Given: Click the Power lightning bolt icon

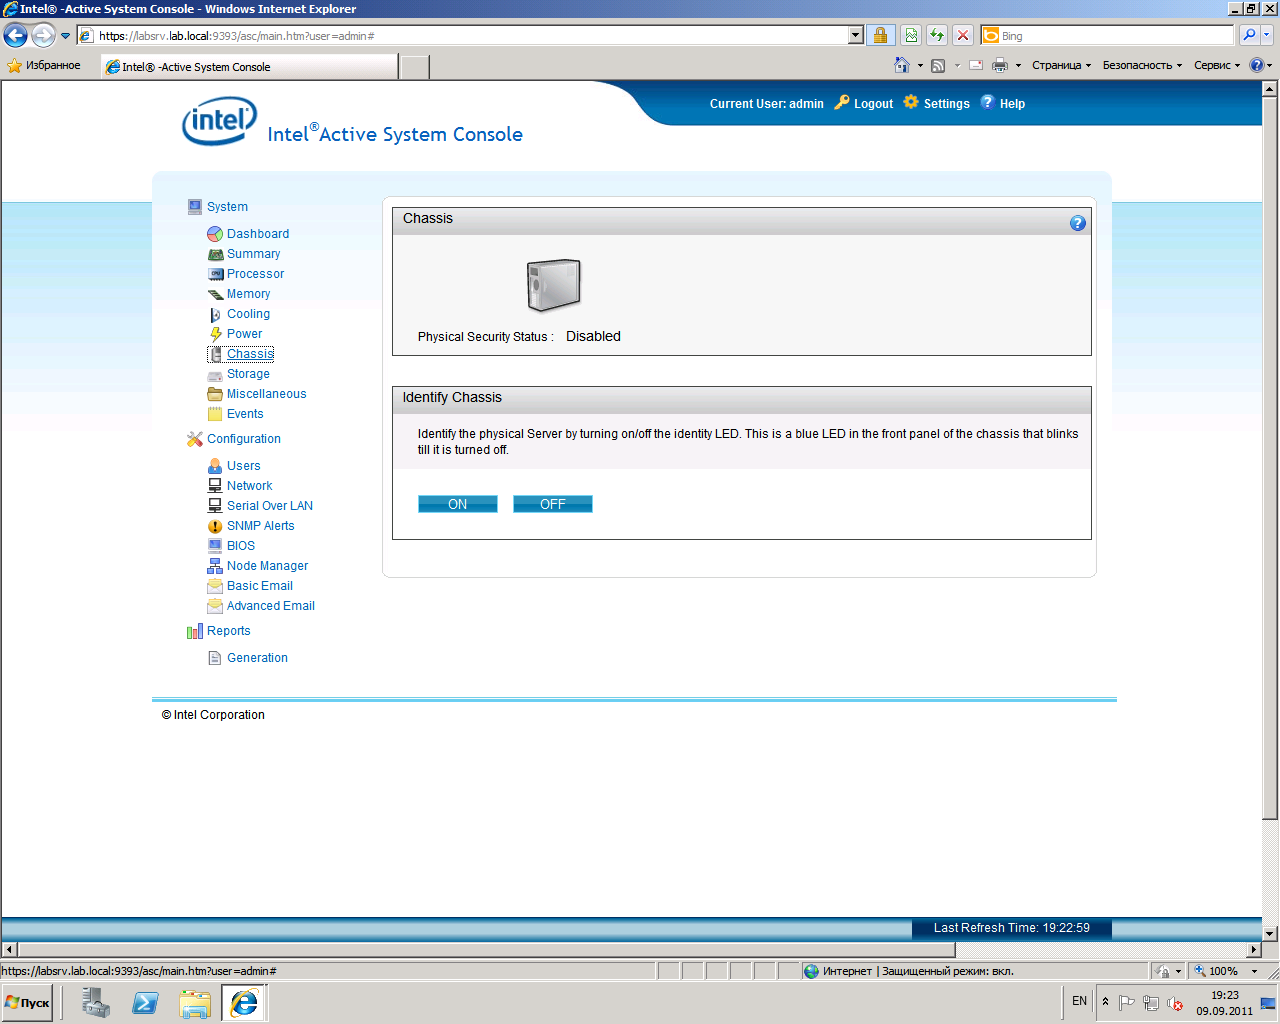Looking at the screenshot, I should (215, 334).
